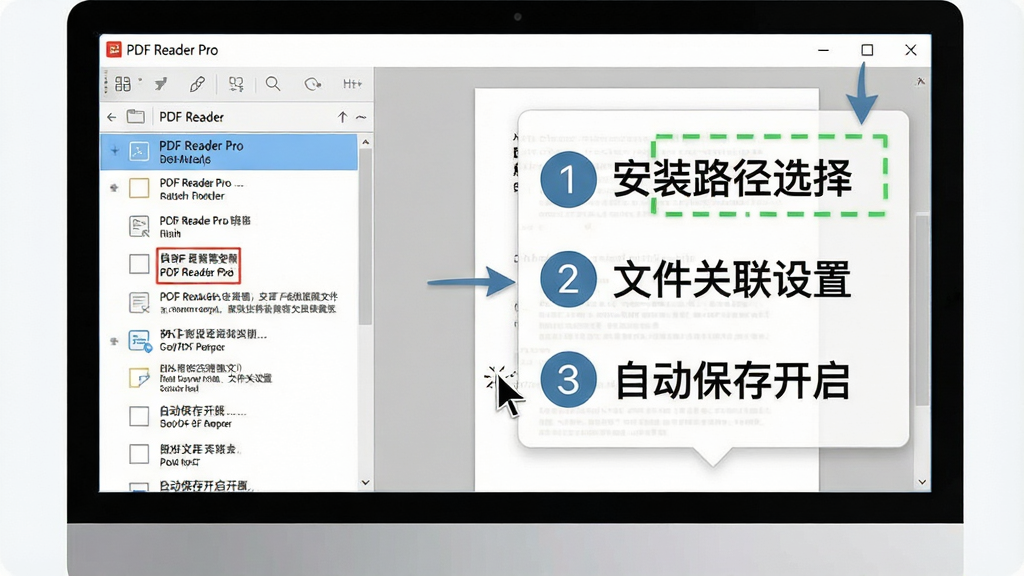The height and width of the screenshot is (576, 1024).
Task: Tick the checkbox next to 自动保存开 row
Action: click(x=138, y=416)
